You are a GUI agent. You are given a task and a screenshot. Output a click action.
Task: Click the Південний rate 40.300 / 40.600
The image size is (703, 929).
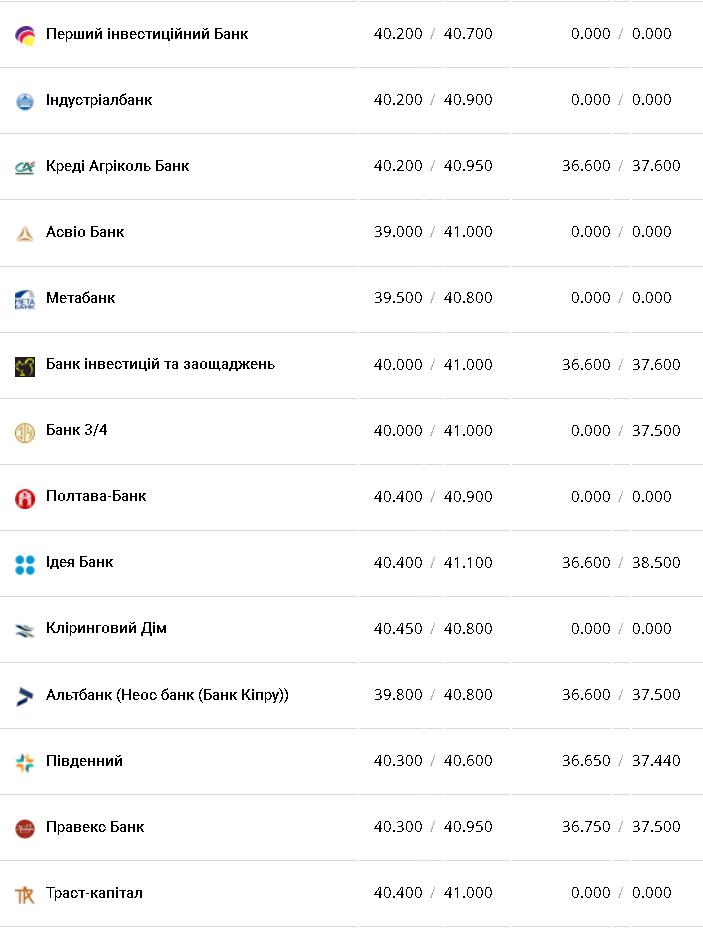tap(433, 761)
